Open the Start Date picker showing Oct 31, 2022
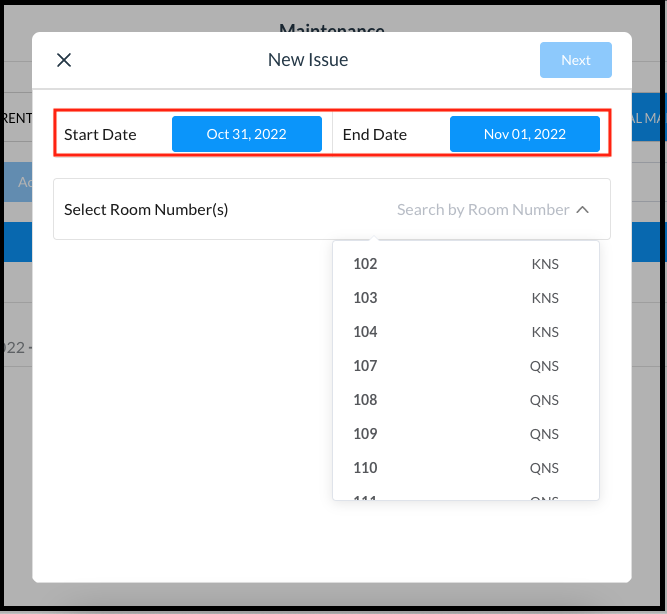The width and height of the screenshot is (667, 614). coord(246,134)
